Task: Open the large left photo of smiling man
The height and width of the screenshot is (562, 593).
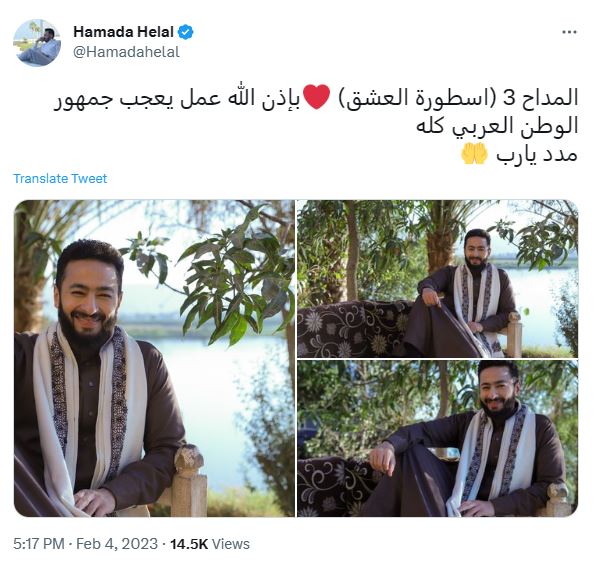Action: [x=154, y=358]
